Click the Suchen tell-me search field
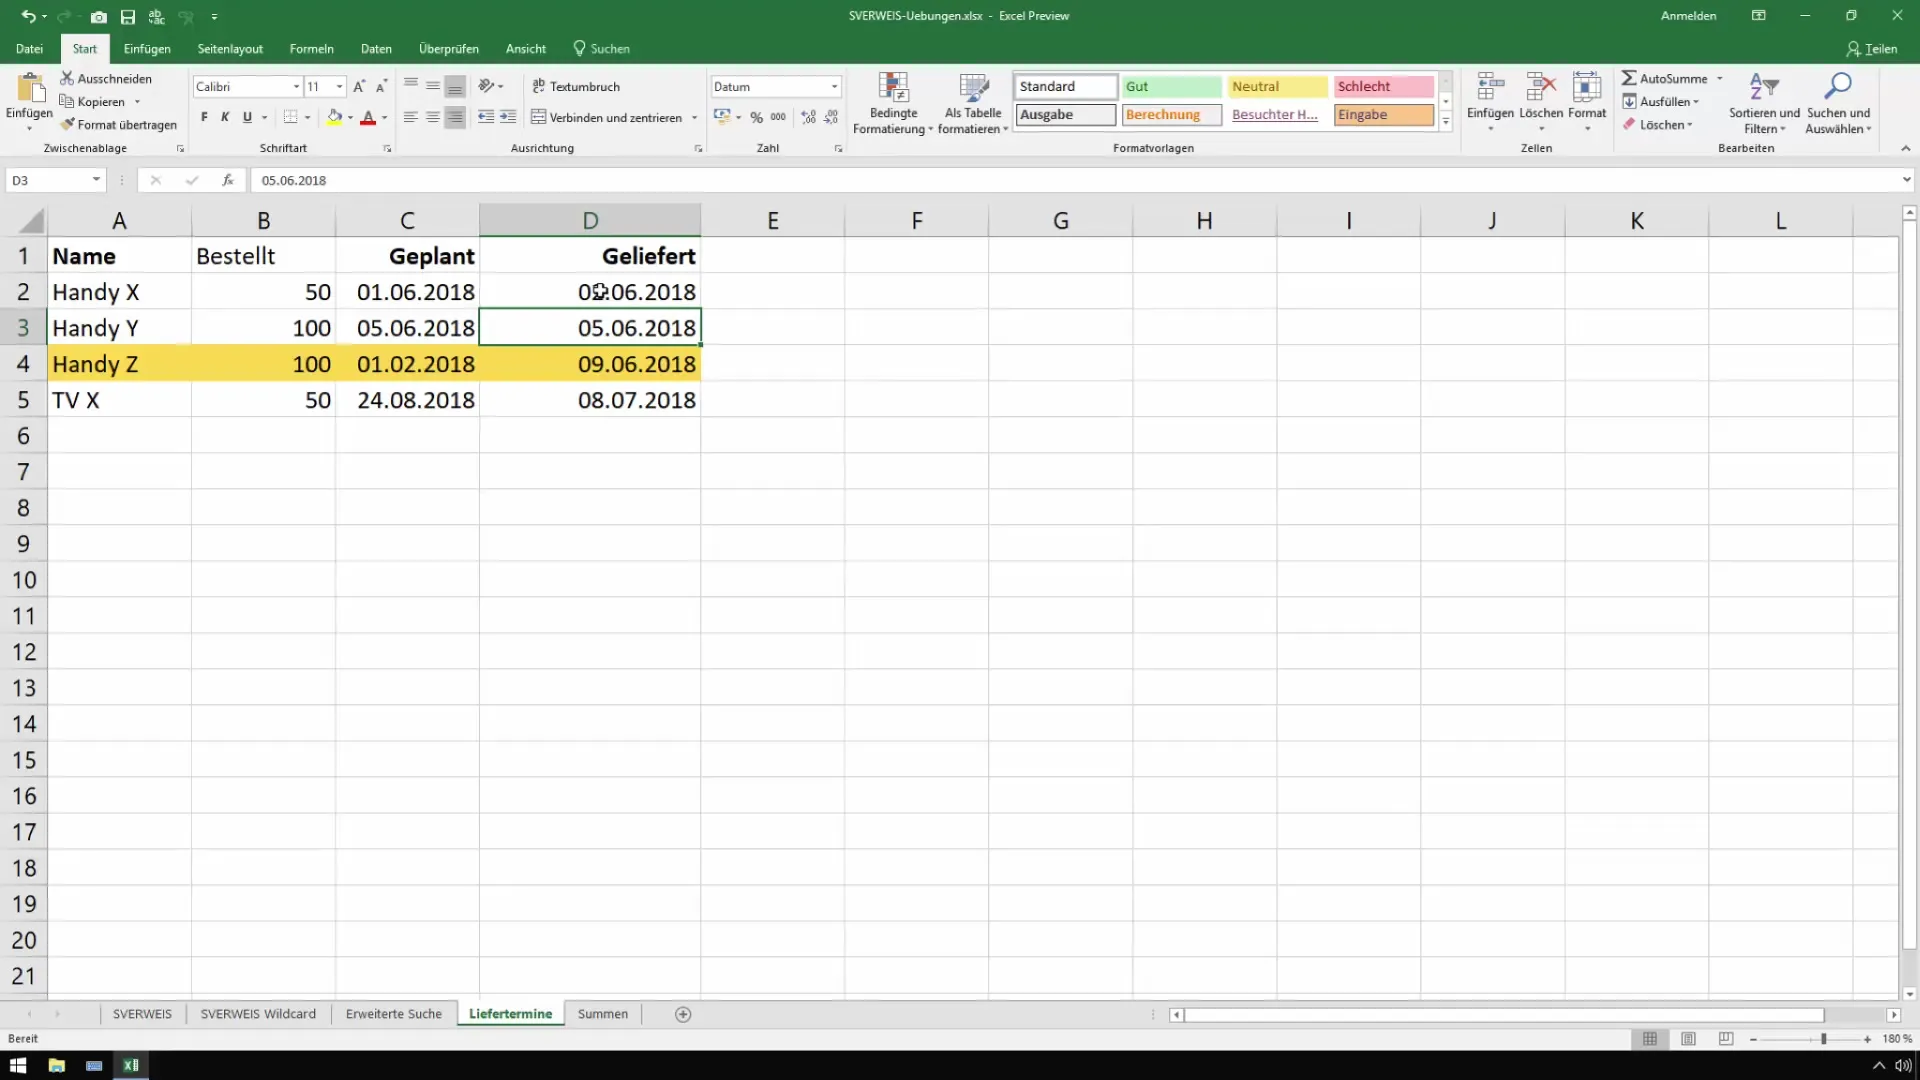 click(x=601, y=48)
